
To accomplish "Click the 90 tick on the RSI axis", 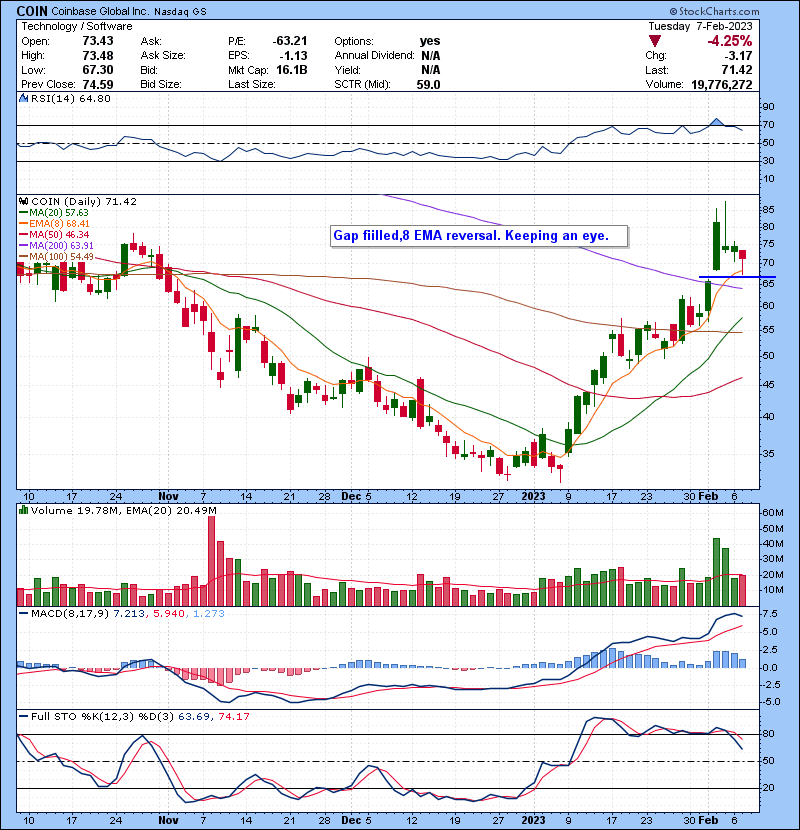I will coord(768,107).
